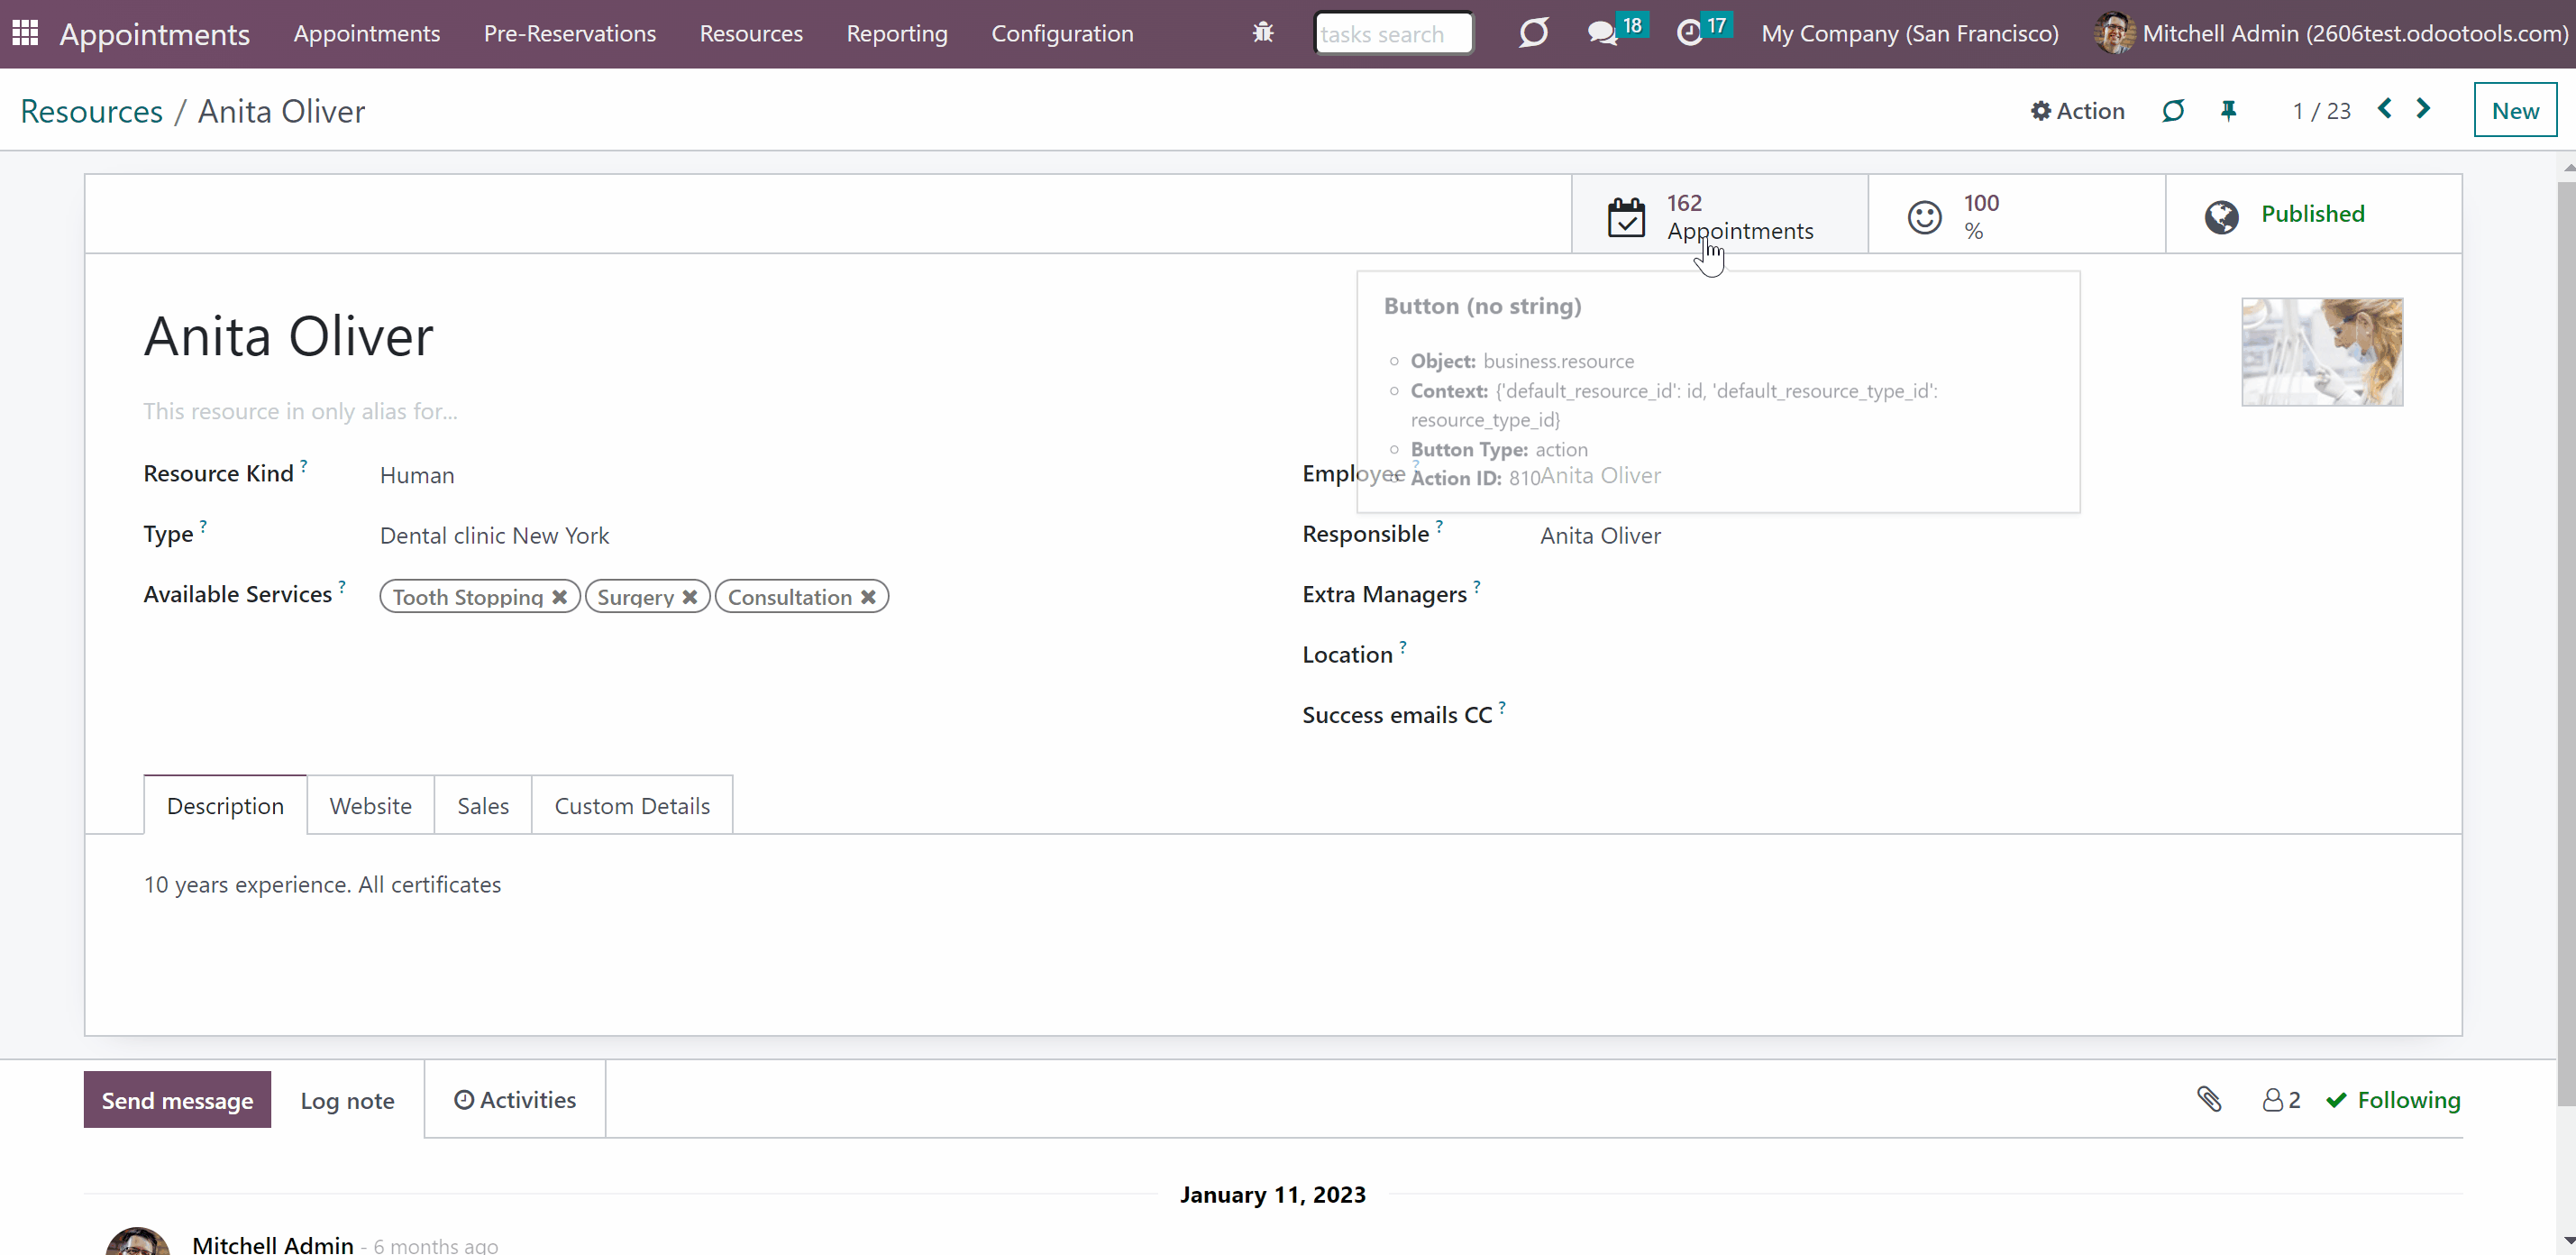Open the Appointments menu item
Viewport: 2576px width, 1255px height.
point(367,33)
